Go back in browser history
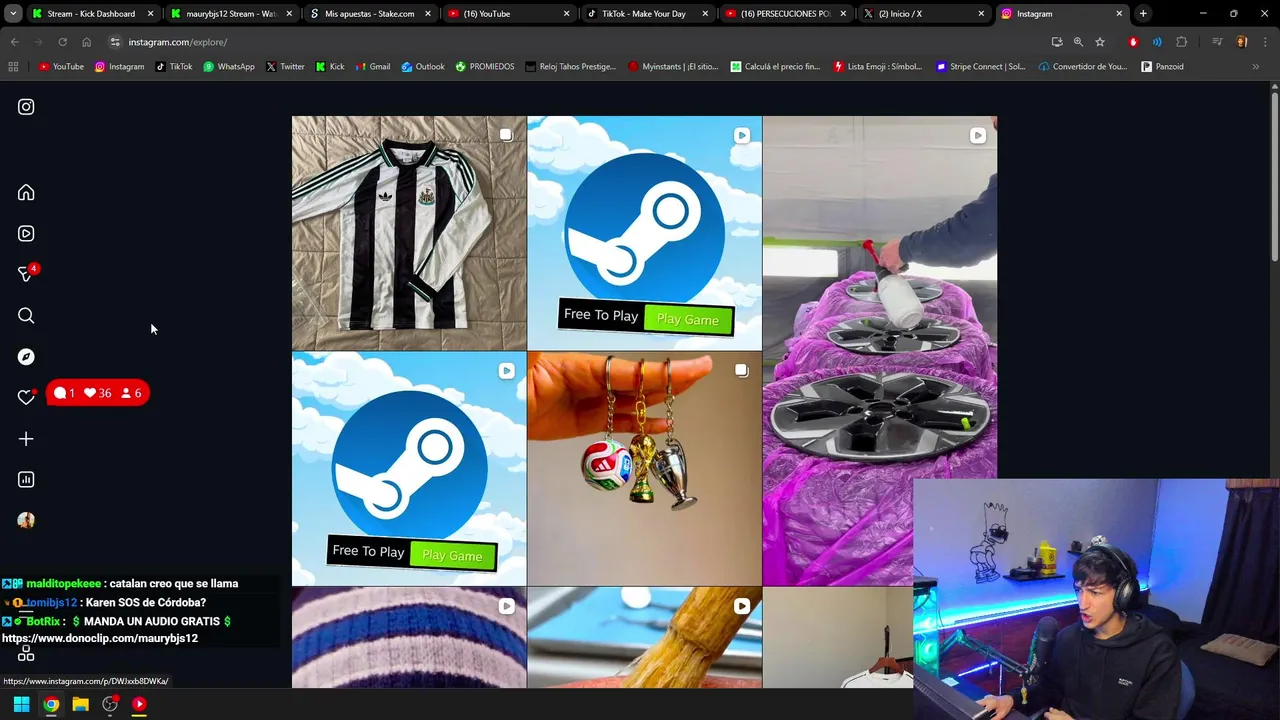The image size is (1280, 720). (x=14, y=42)
